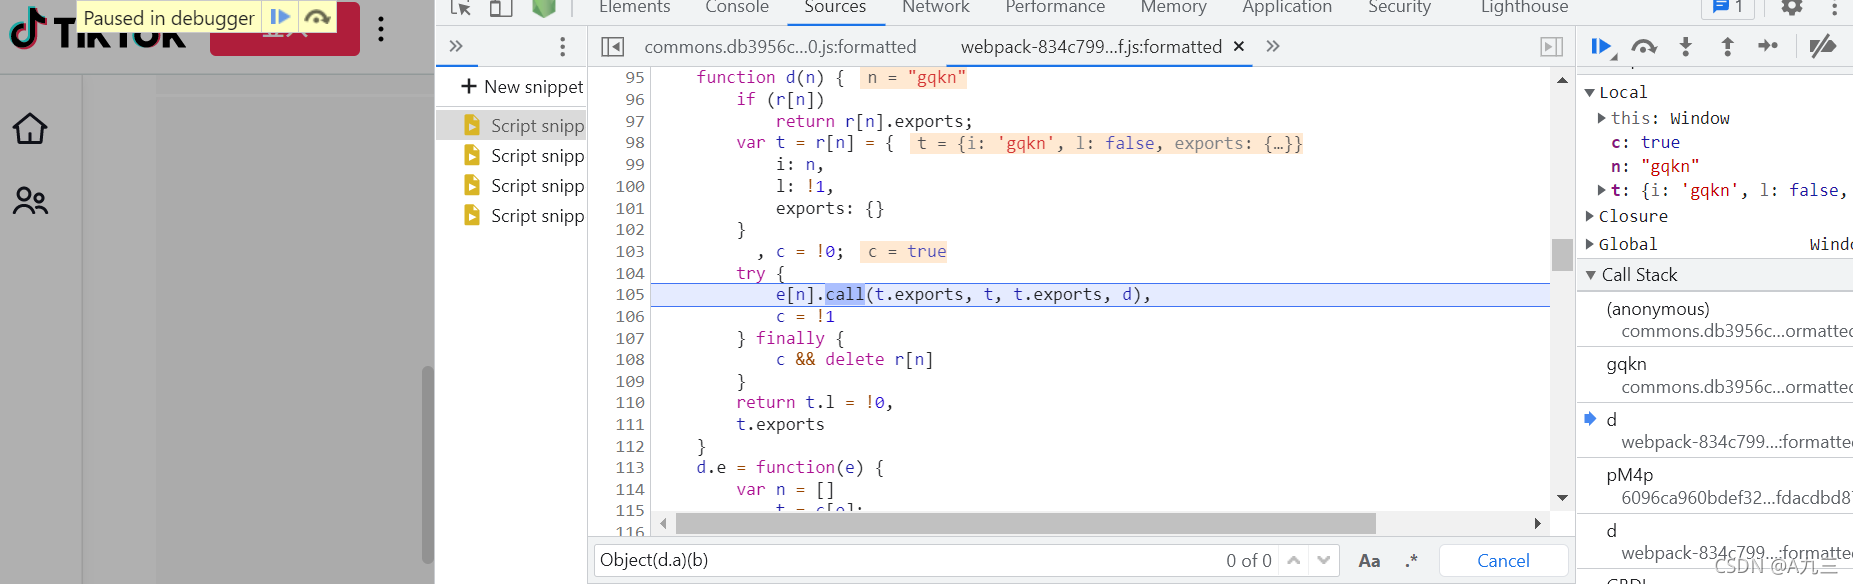Resume from the Paused in debugger overlay
The width and height of the screenshot is (1853, 584).
(281, 17)
